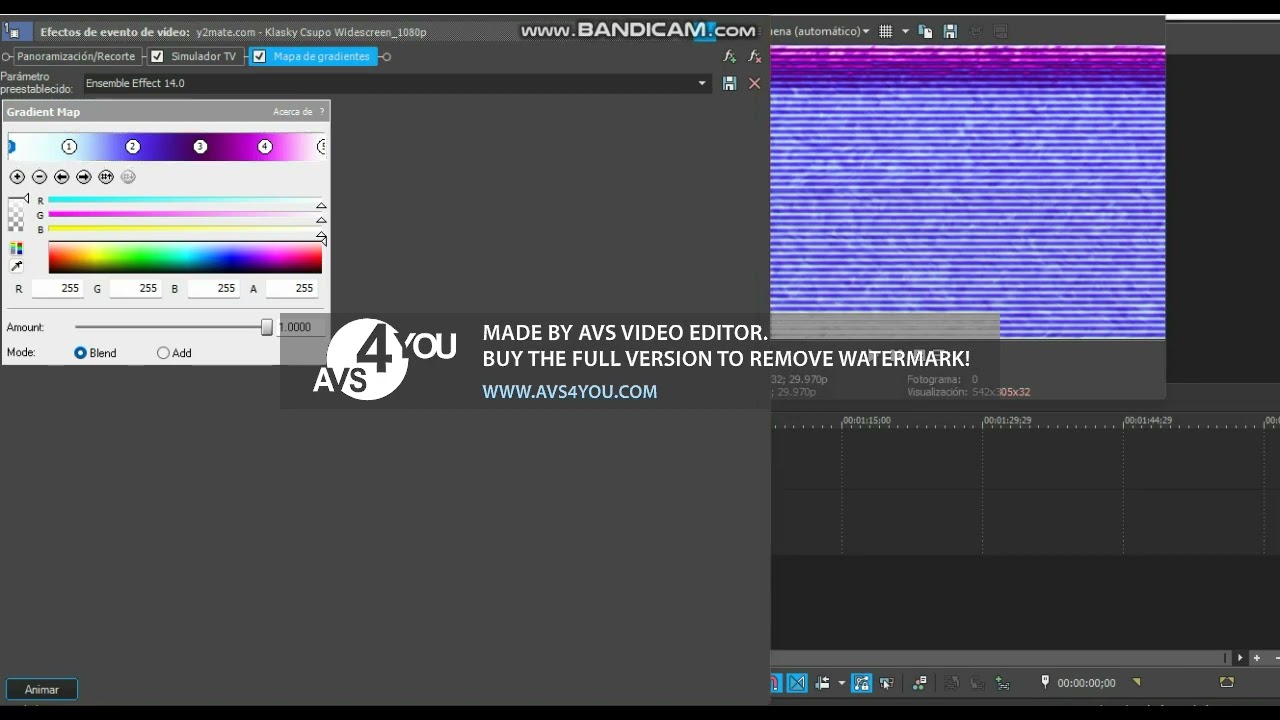Open the Panoramización/Recorte chain item
Image resolution: width=1280 pixels, height=720 pixels.
click(76, 57)
